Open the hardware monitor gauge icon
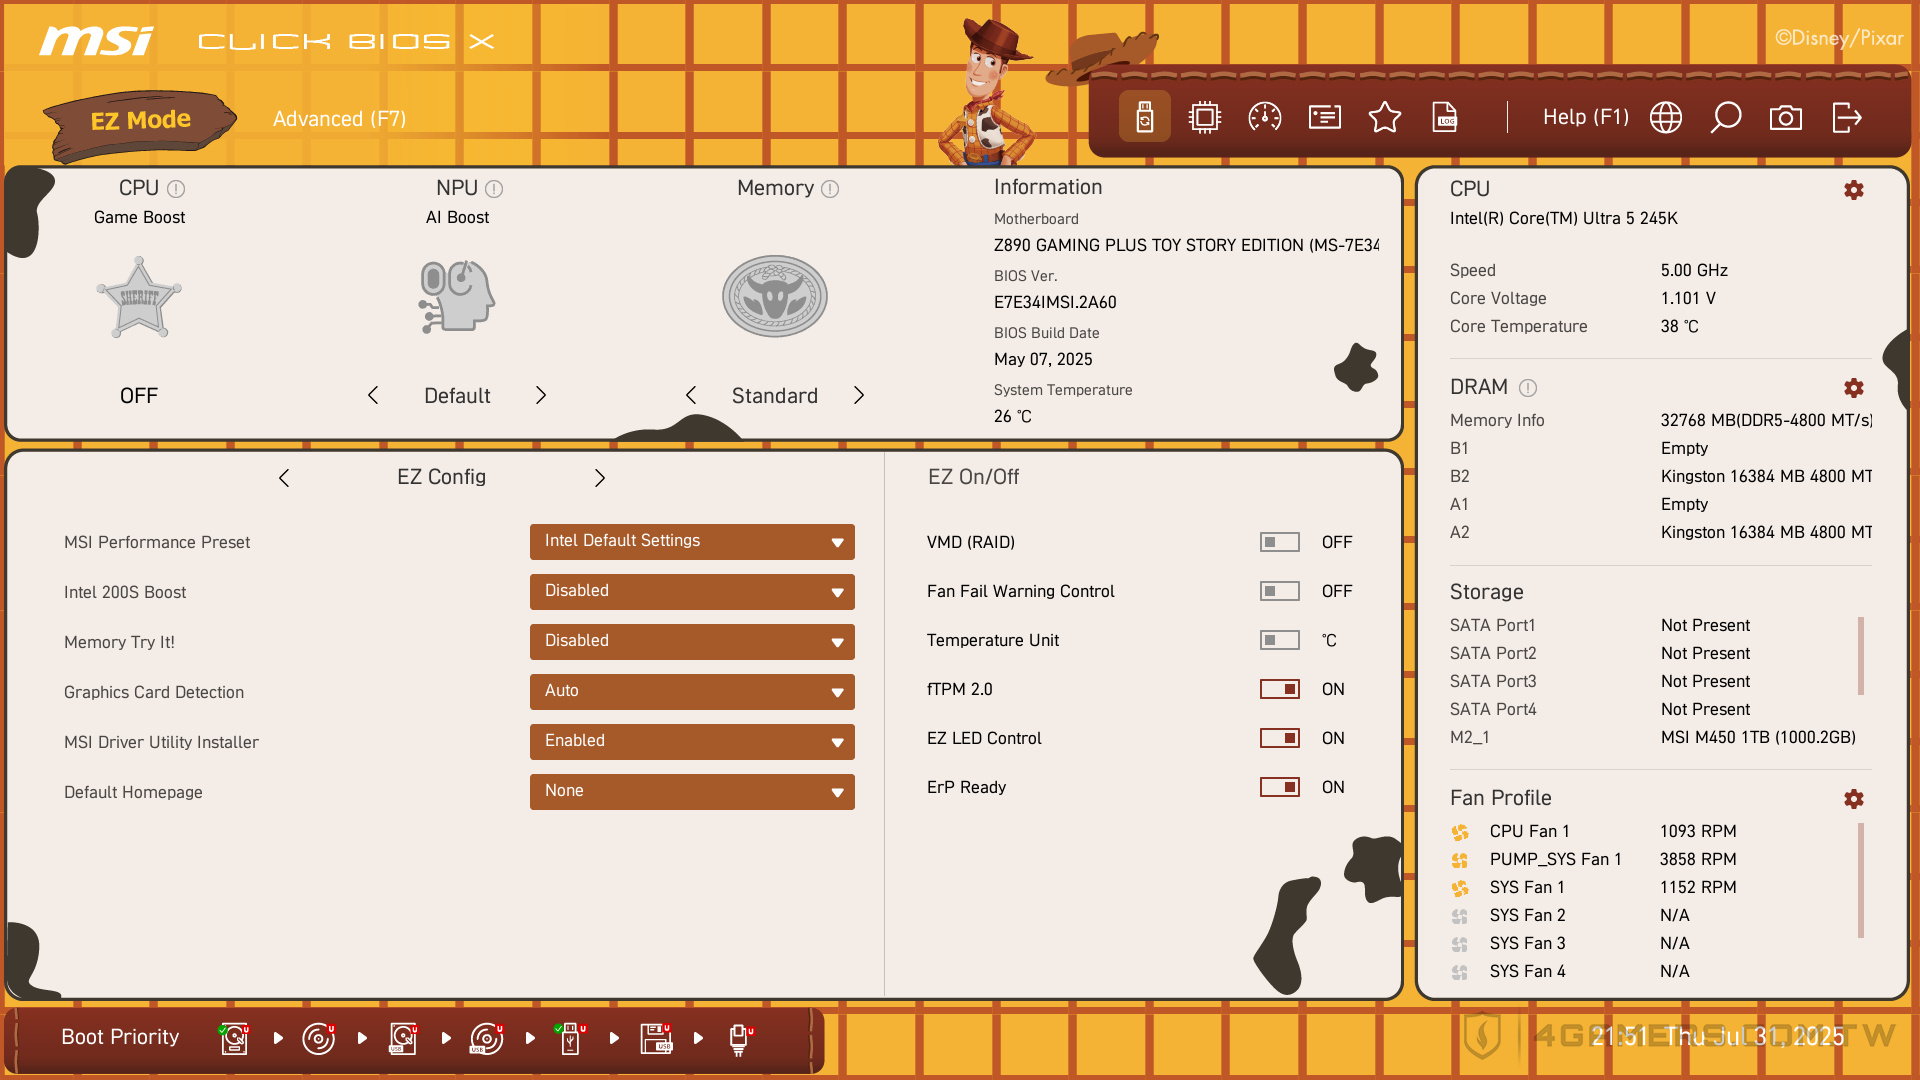1920x1080 pixels. (1265, 117)
